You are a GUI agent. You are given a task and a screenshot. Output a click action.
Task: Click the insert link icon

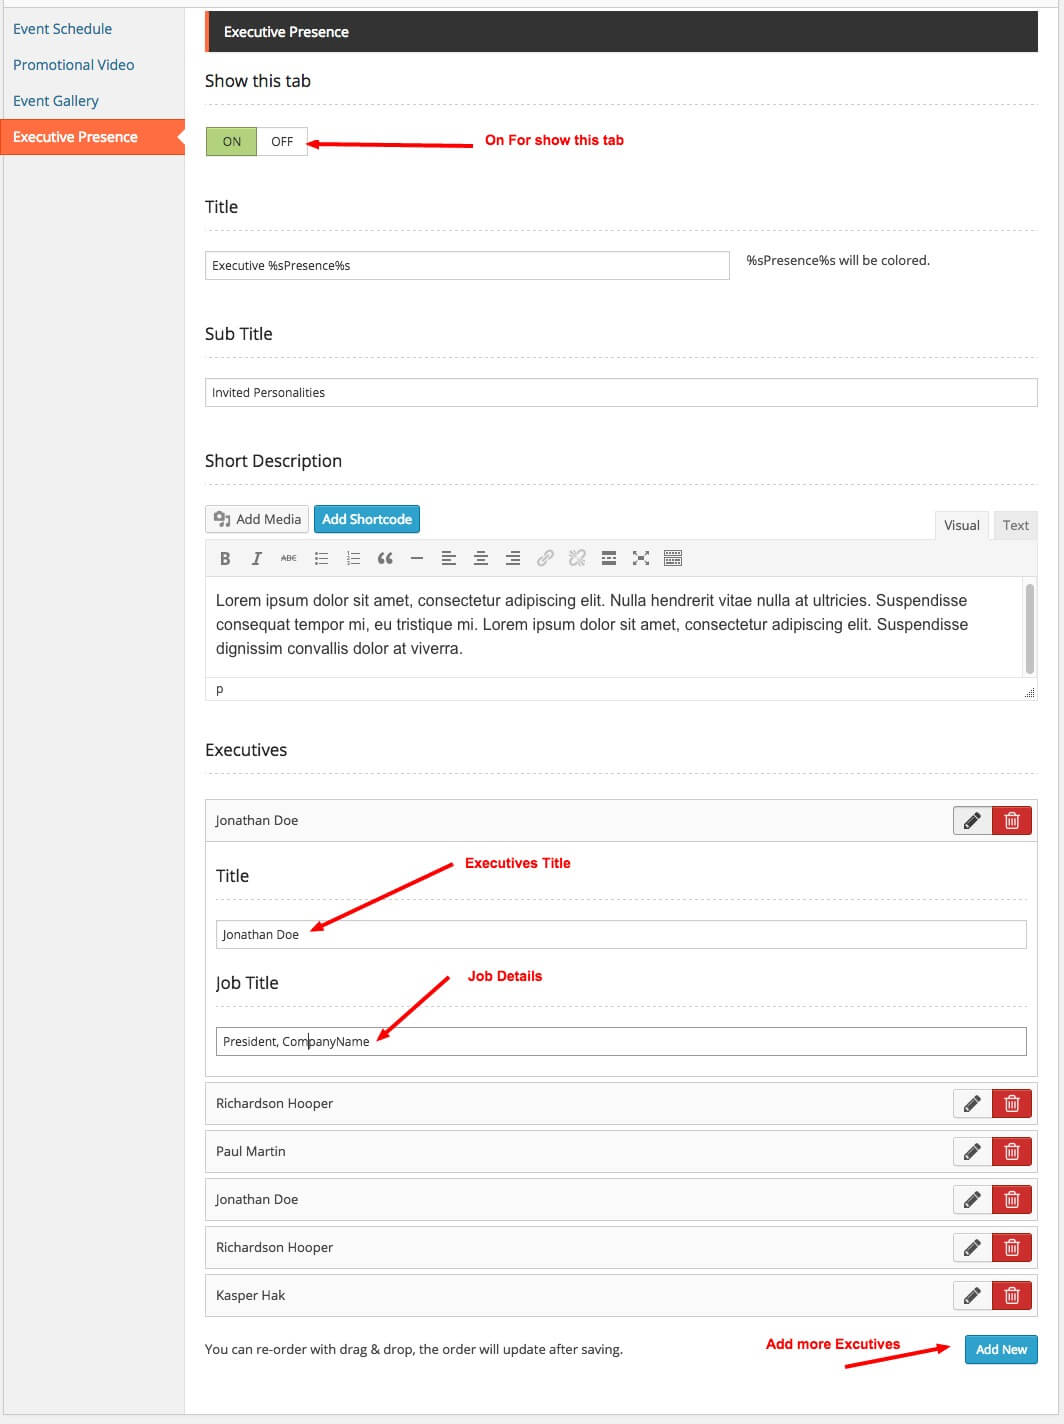pyautogui.click(x=545, y=559)
